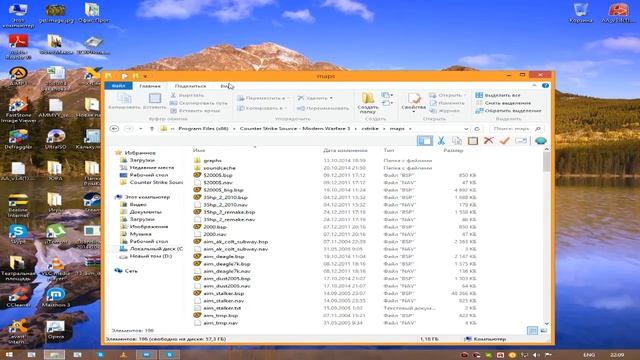Open recent locations dropdown next to forward arrow
Screen dimensions: 640x360
tap(140, 129)
